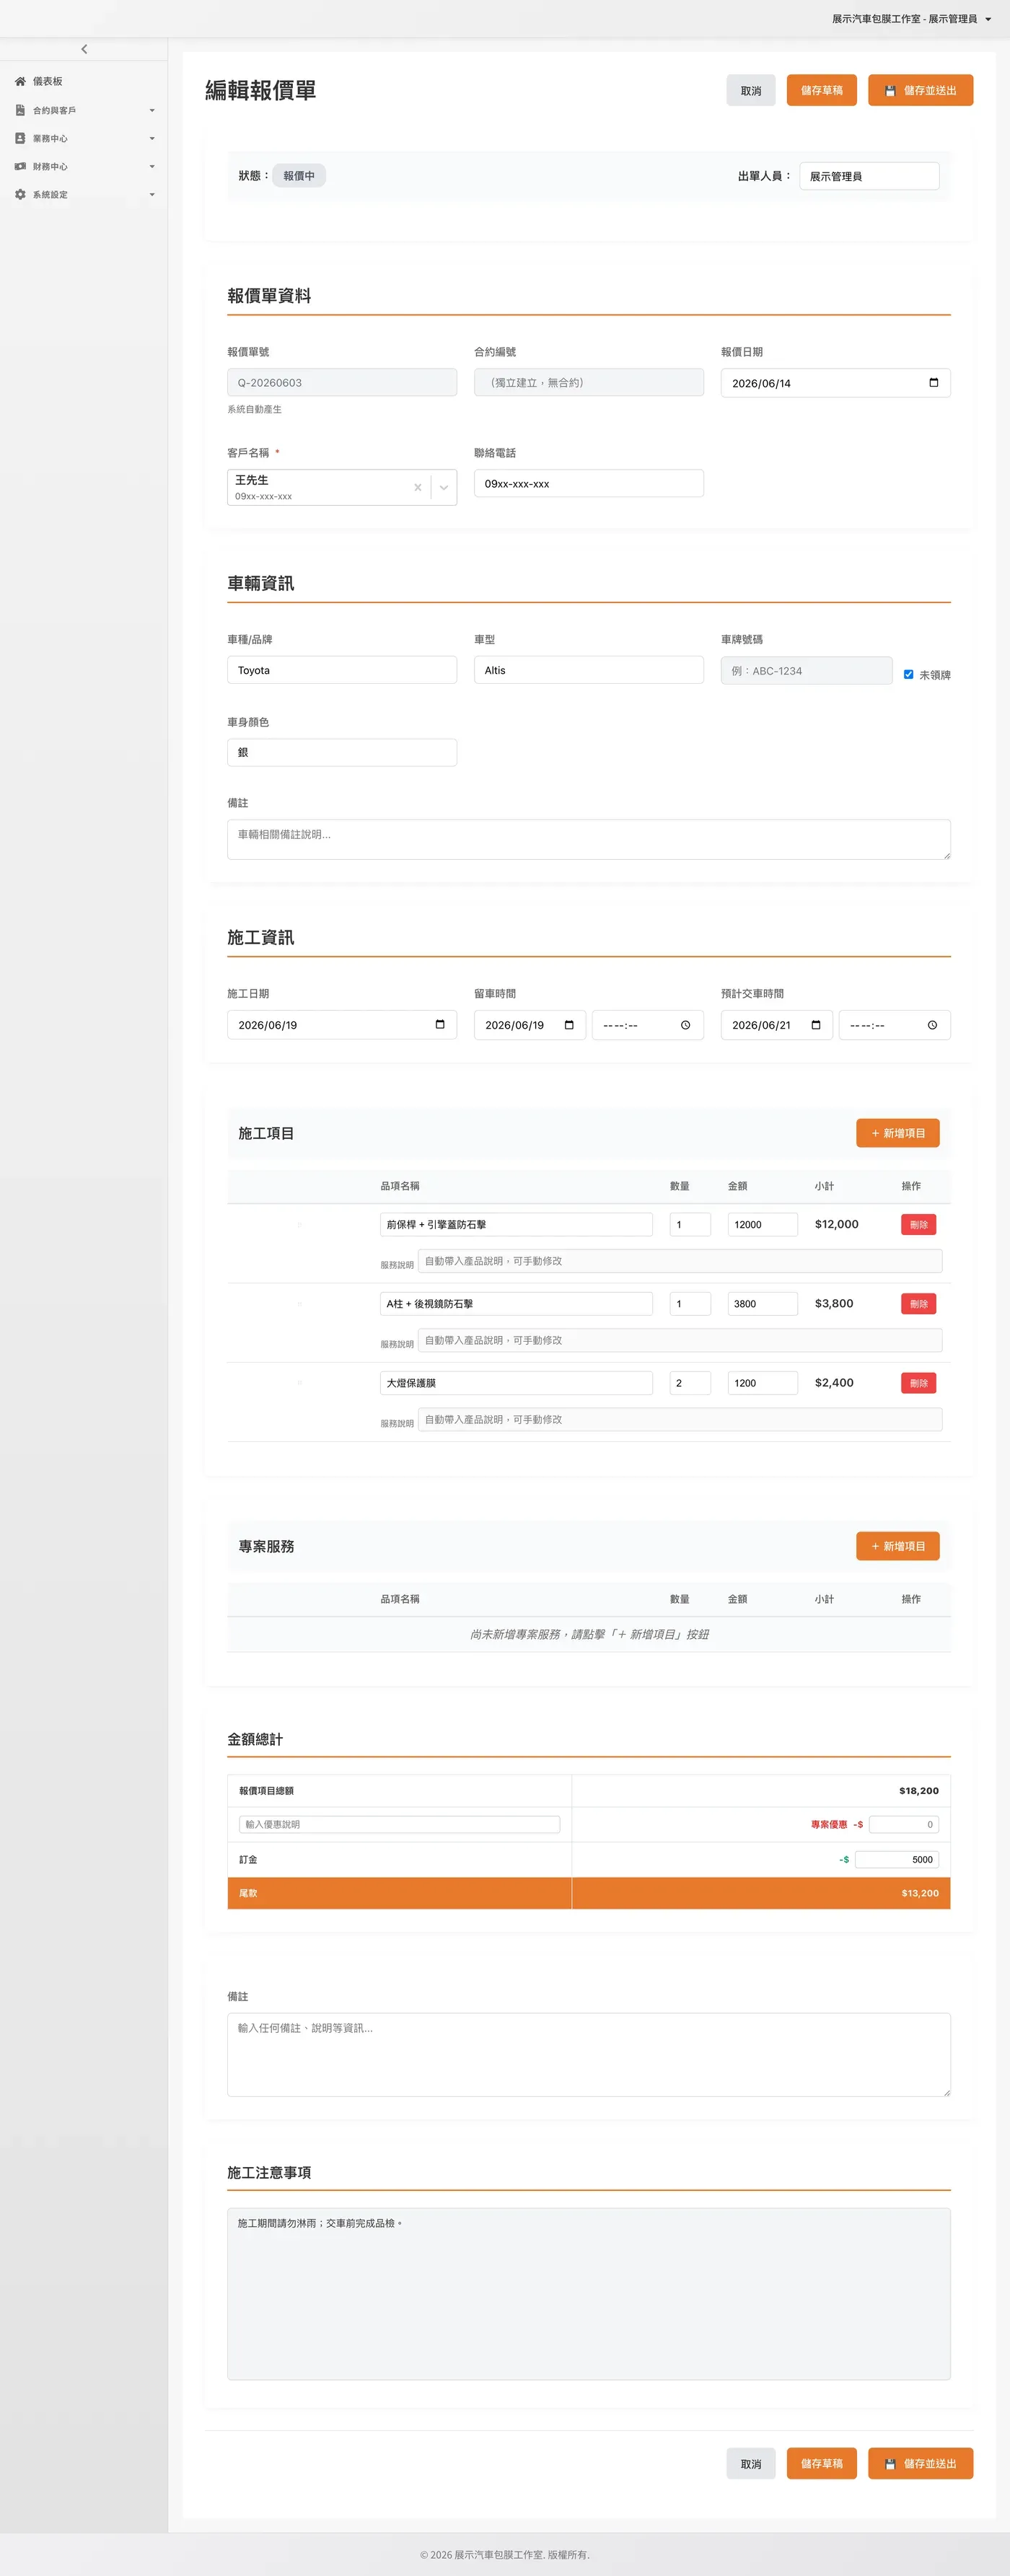Expand 財務中心 submenu arrow

click(152, 166)
